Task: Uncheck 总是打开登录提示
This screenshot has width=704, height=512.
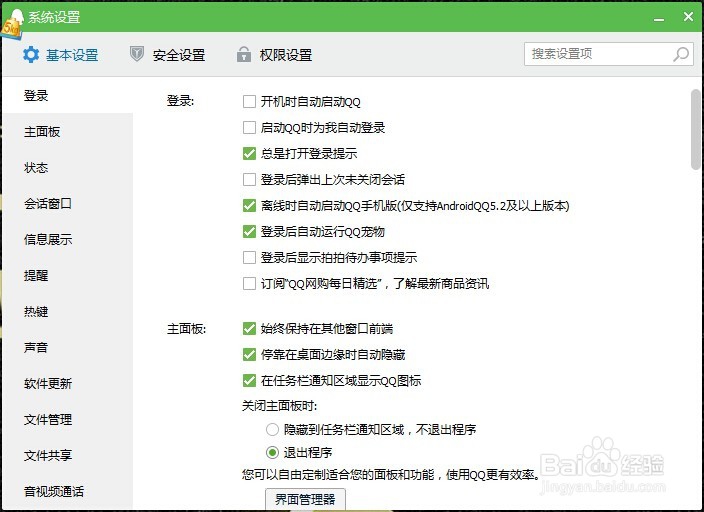Action: (249, 154)
